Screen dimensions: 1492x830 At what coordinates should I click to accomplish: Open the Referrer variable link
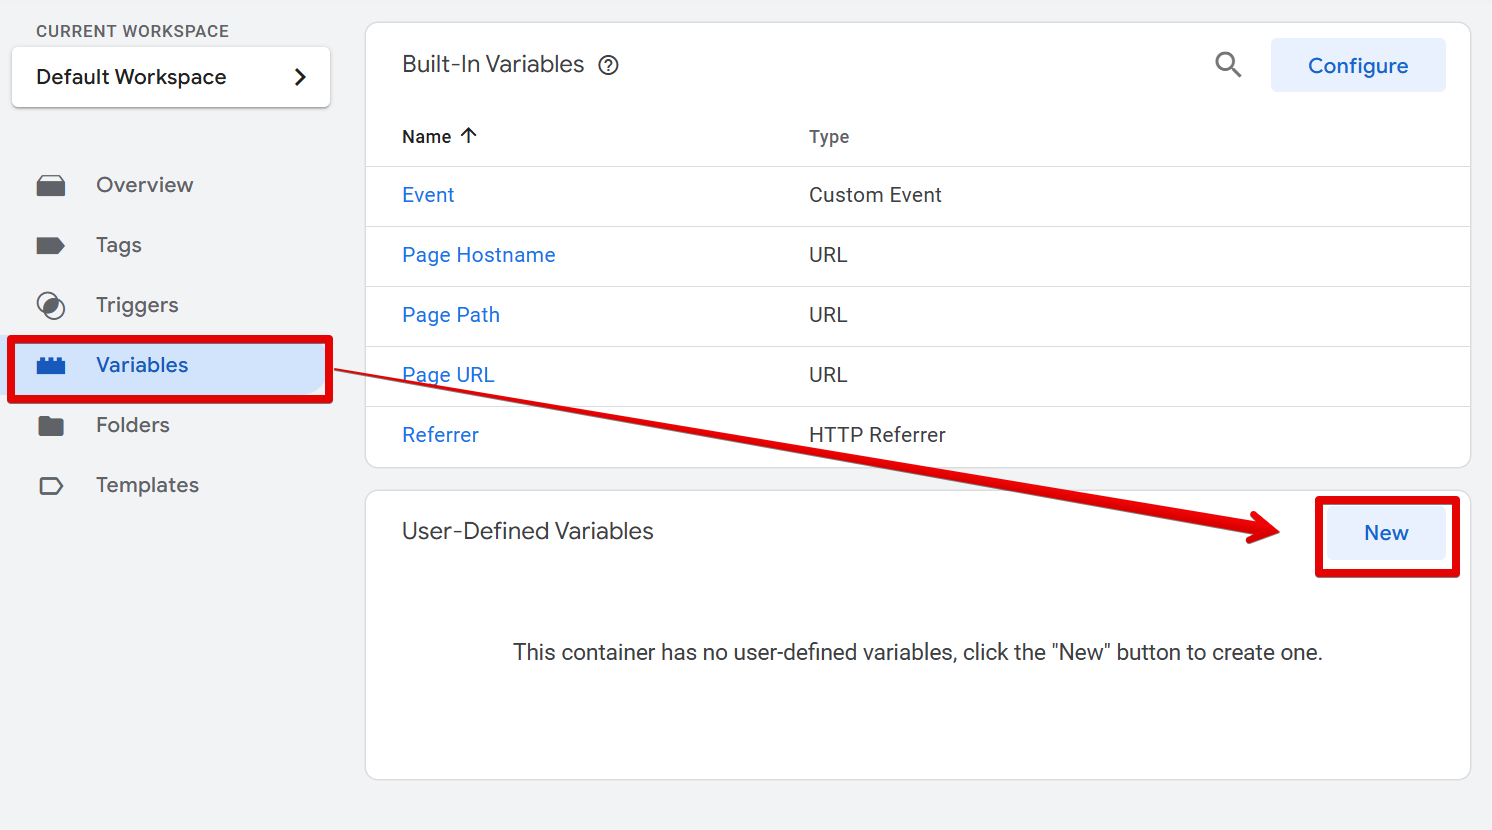point(440,434)
